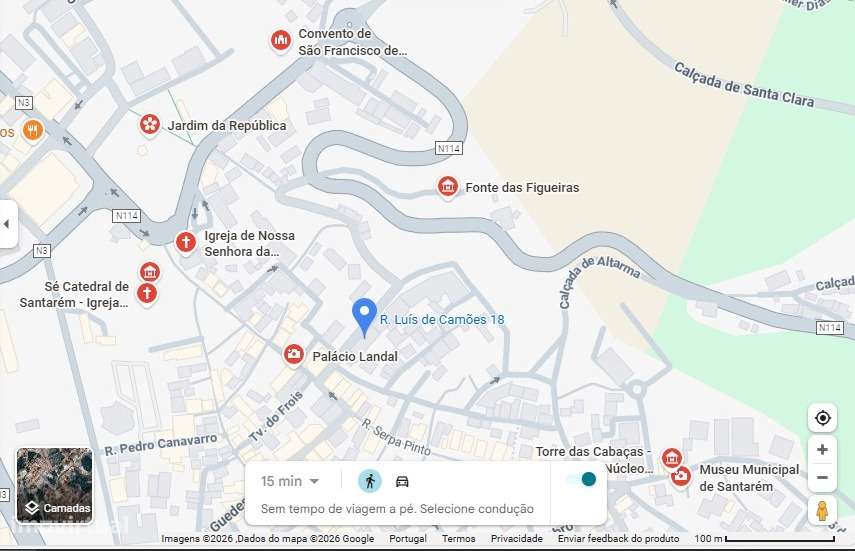Zoom in with the plus button

point(822,450)
